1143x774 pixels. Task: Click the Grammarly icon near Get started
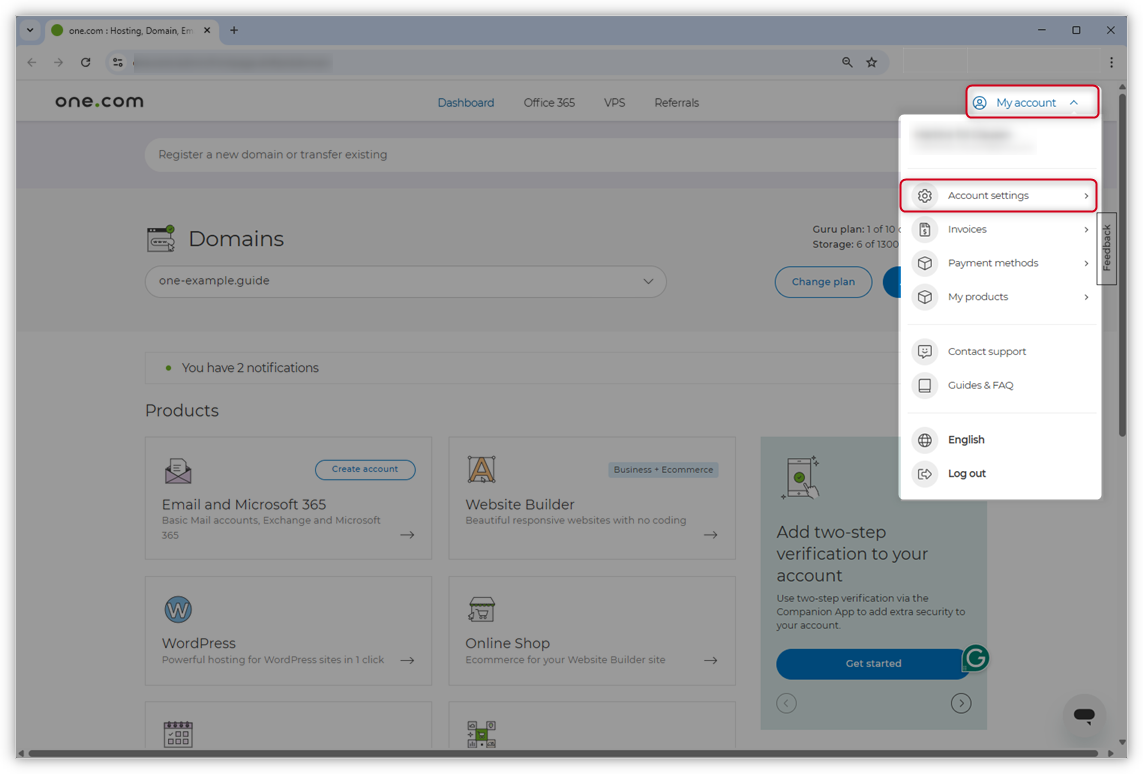click(x=974, y=658)
